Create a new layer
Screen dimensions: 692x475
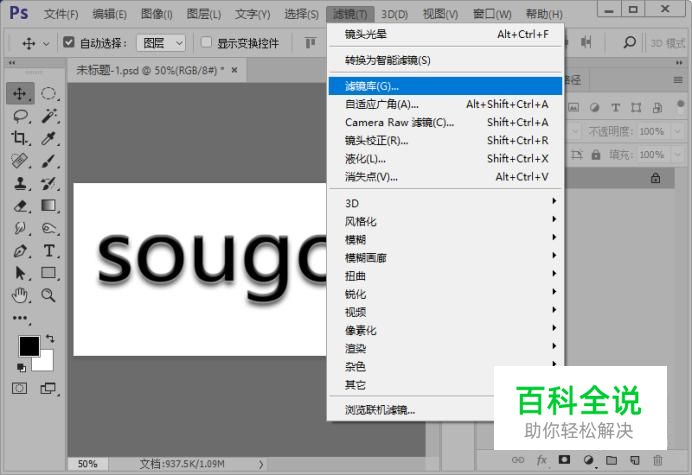coord(635,460)
